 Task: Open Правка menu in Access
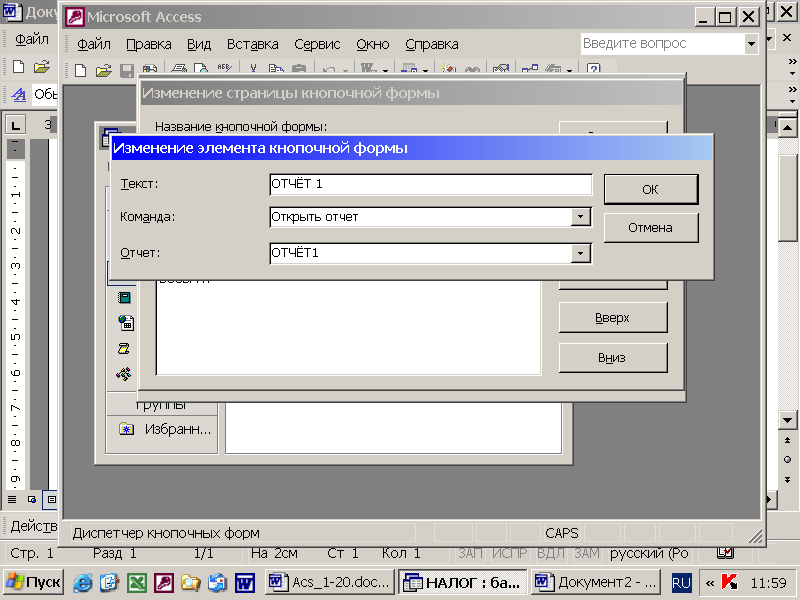(148, 44)
